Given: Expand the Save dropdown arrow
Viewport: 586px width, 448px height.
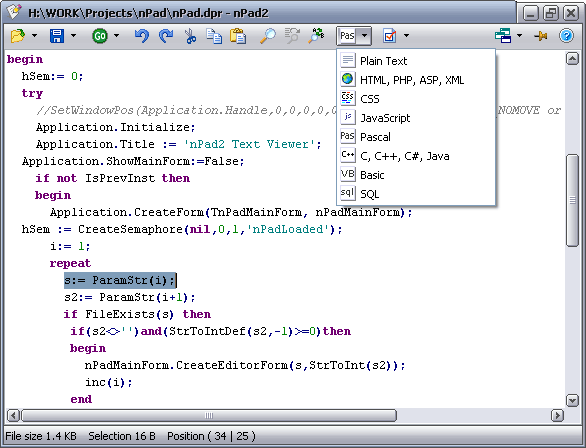Looking at the screenshot, I should tap(73, 36).
